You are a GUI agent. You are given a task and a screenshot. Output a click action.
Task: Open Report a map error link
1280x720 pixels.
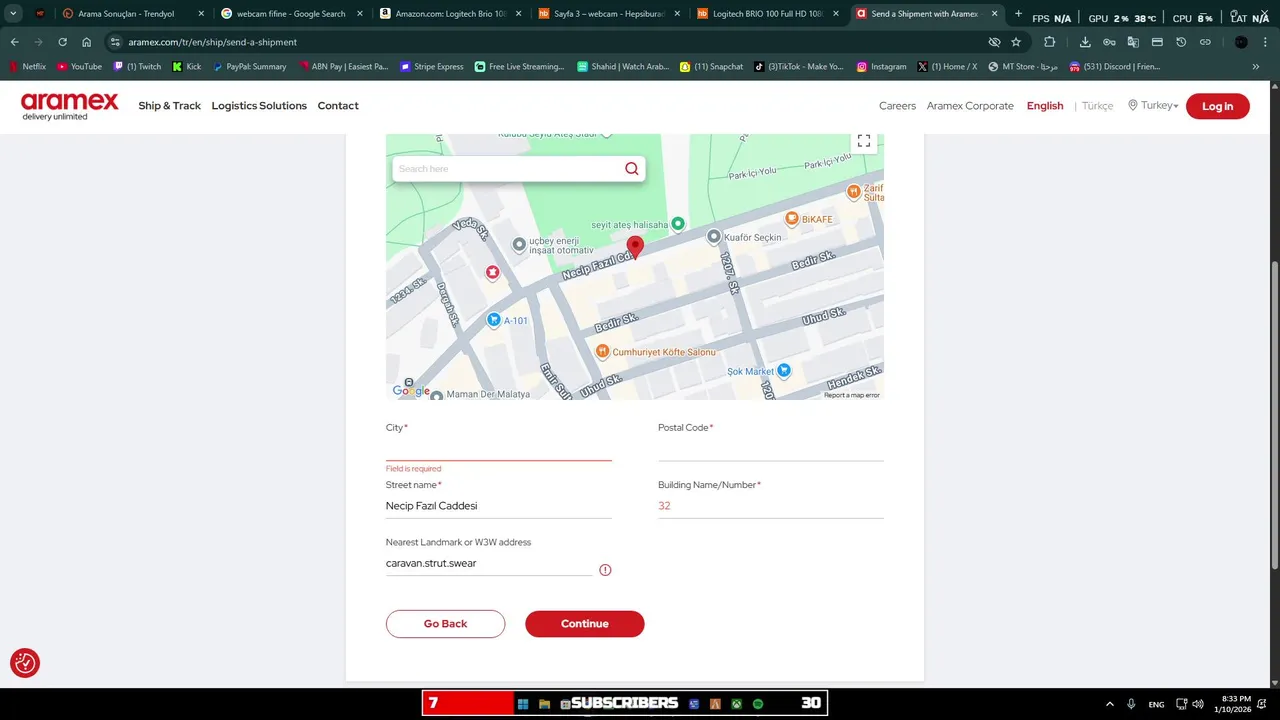852,395
